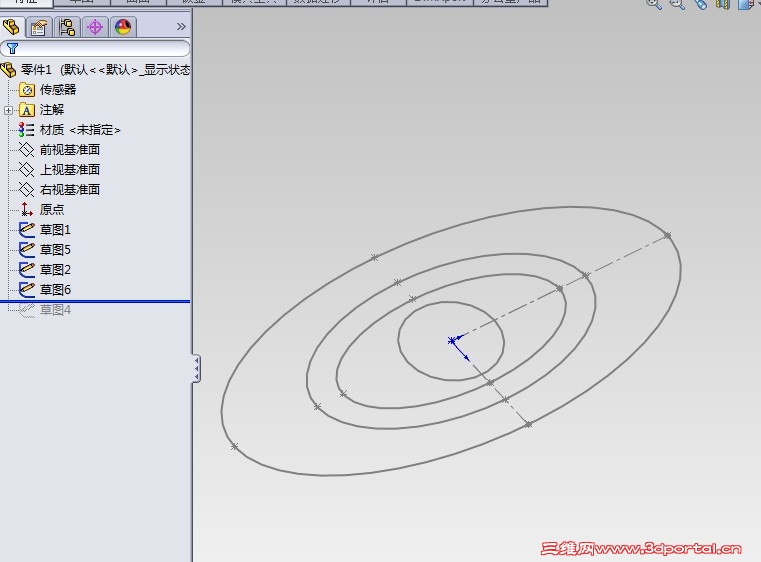Collapse the feature tree panel handle
Image resolution: width=761 pixels, height=562 pixels.
[196, 369]
